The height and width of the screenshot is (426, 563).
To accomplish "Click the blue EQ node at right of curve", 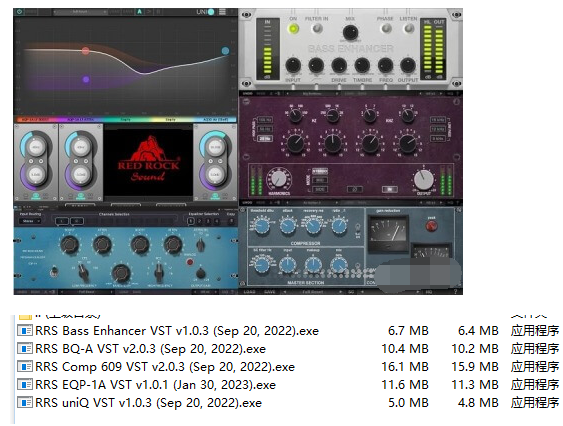I will 225,51.
